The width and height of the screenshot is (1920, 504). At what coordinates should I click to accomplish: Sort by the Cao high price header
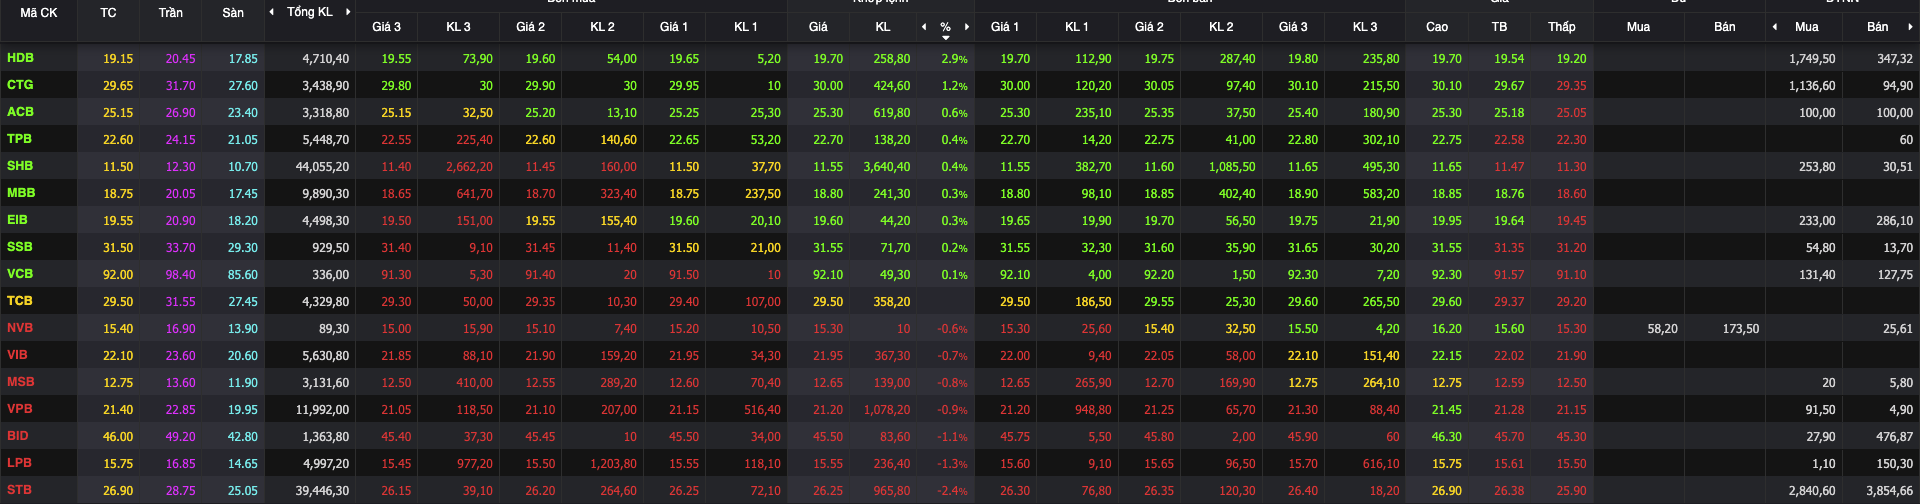click(1437, 27)
